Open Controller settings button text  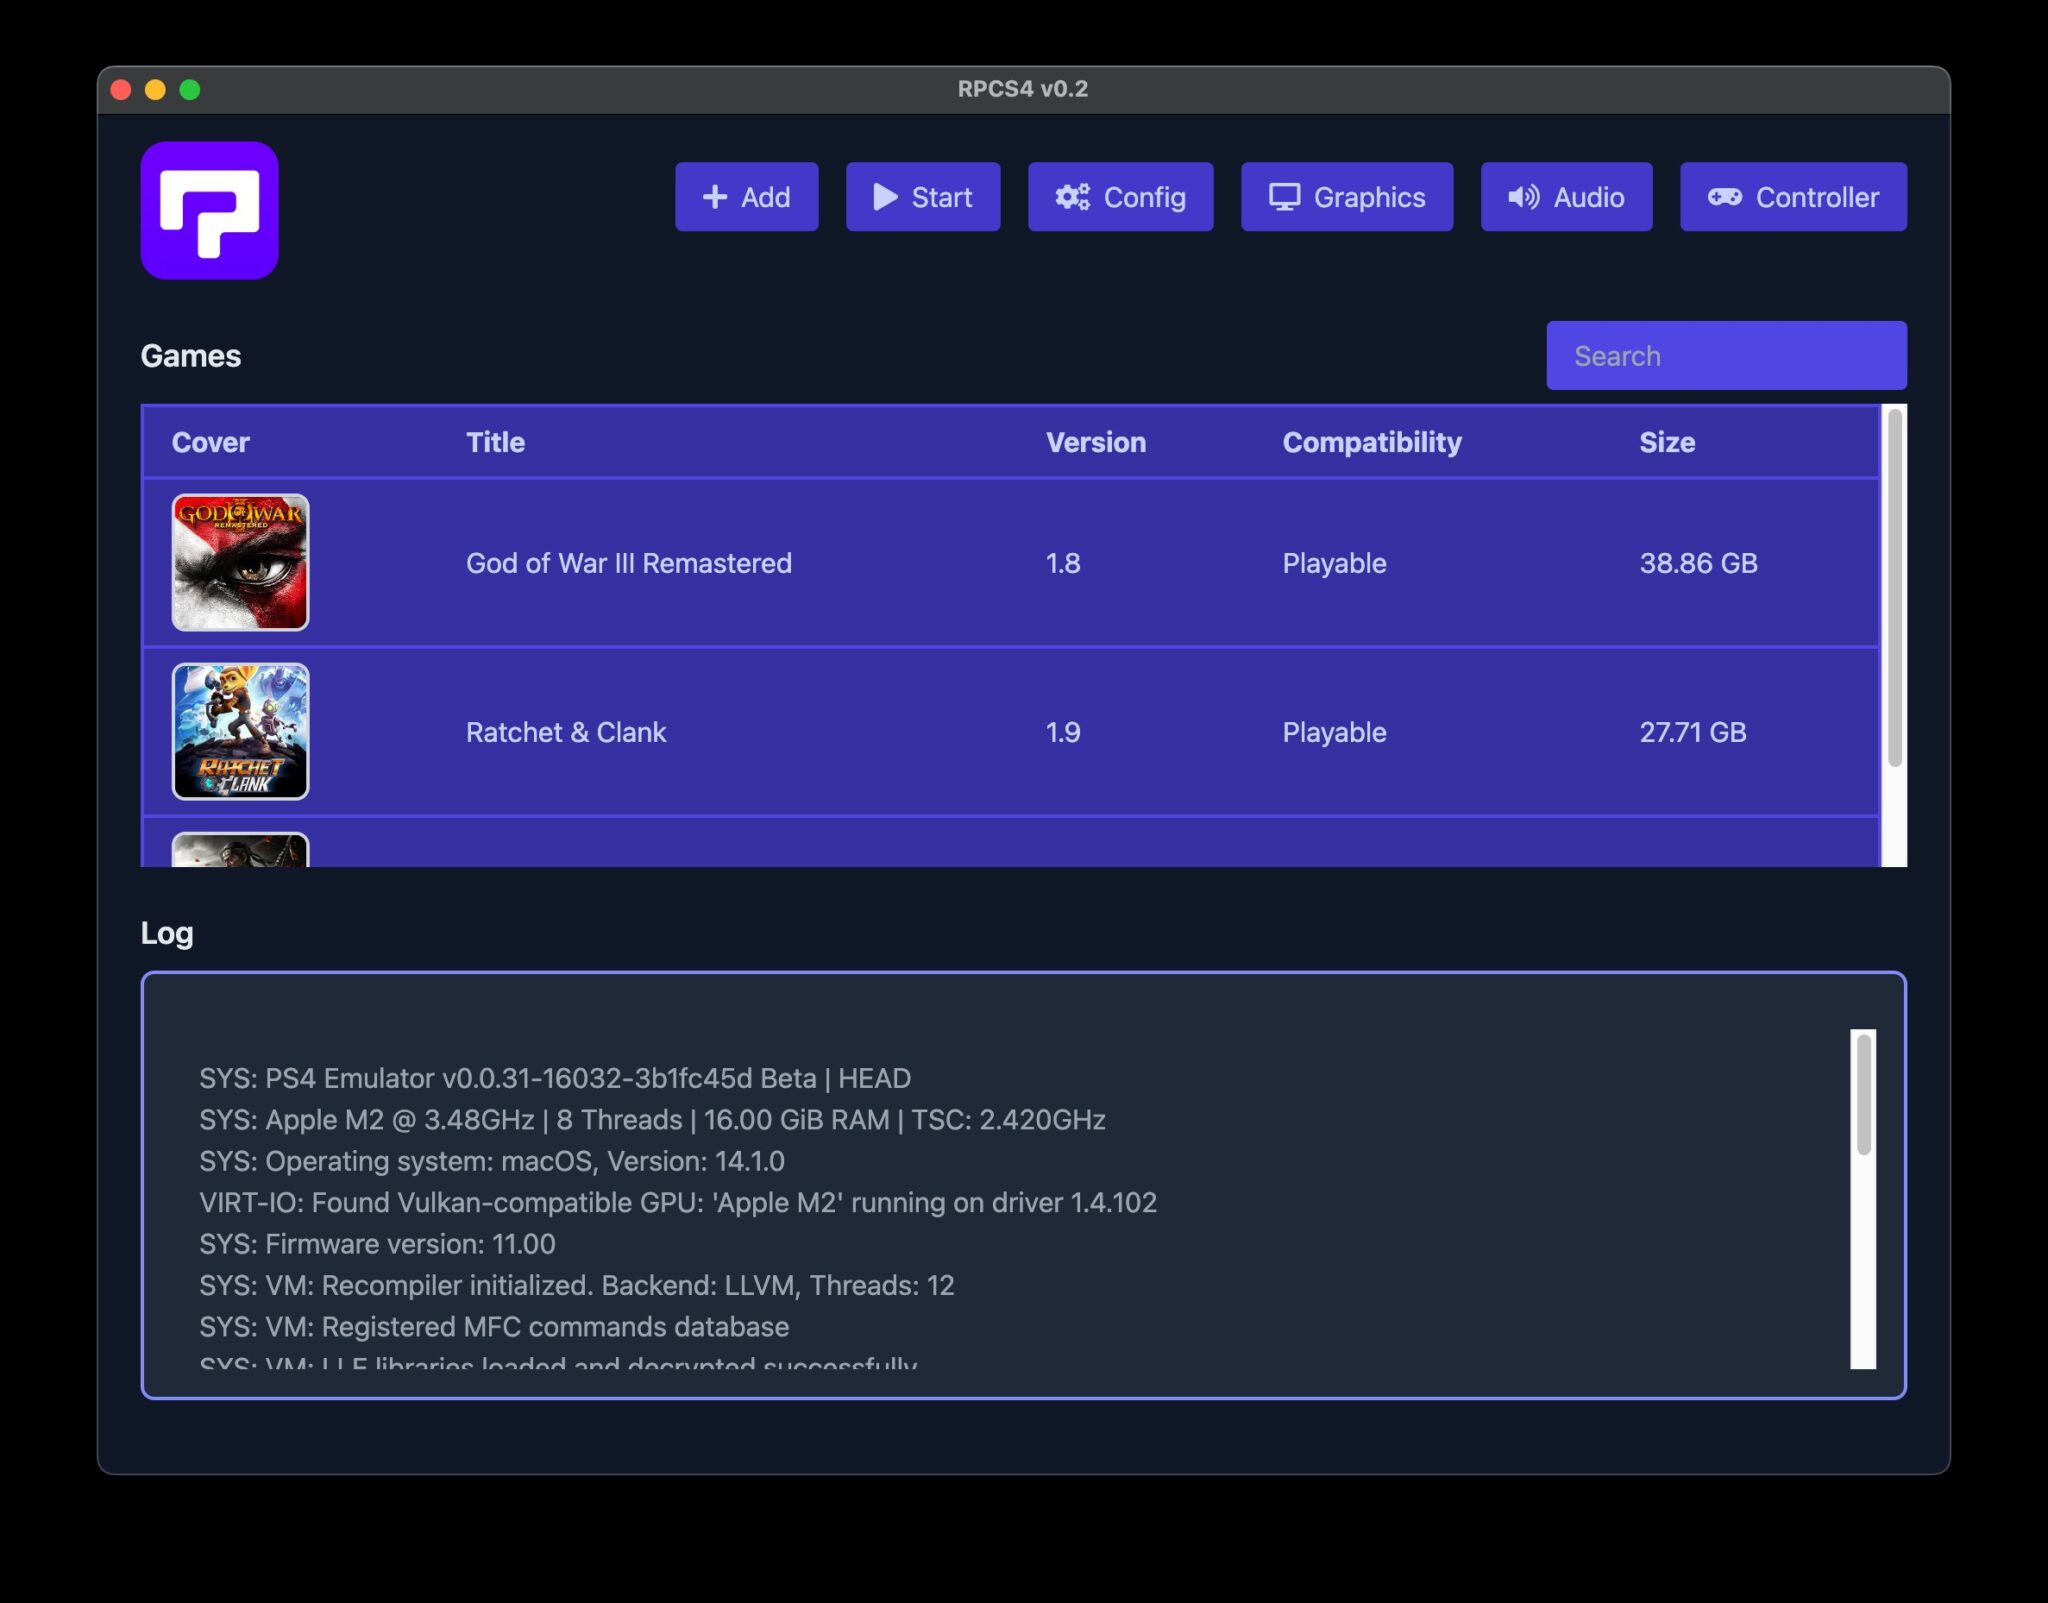[1817, 197]
